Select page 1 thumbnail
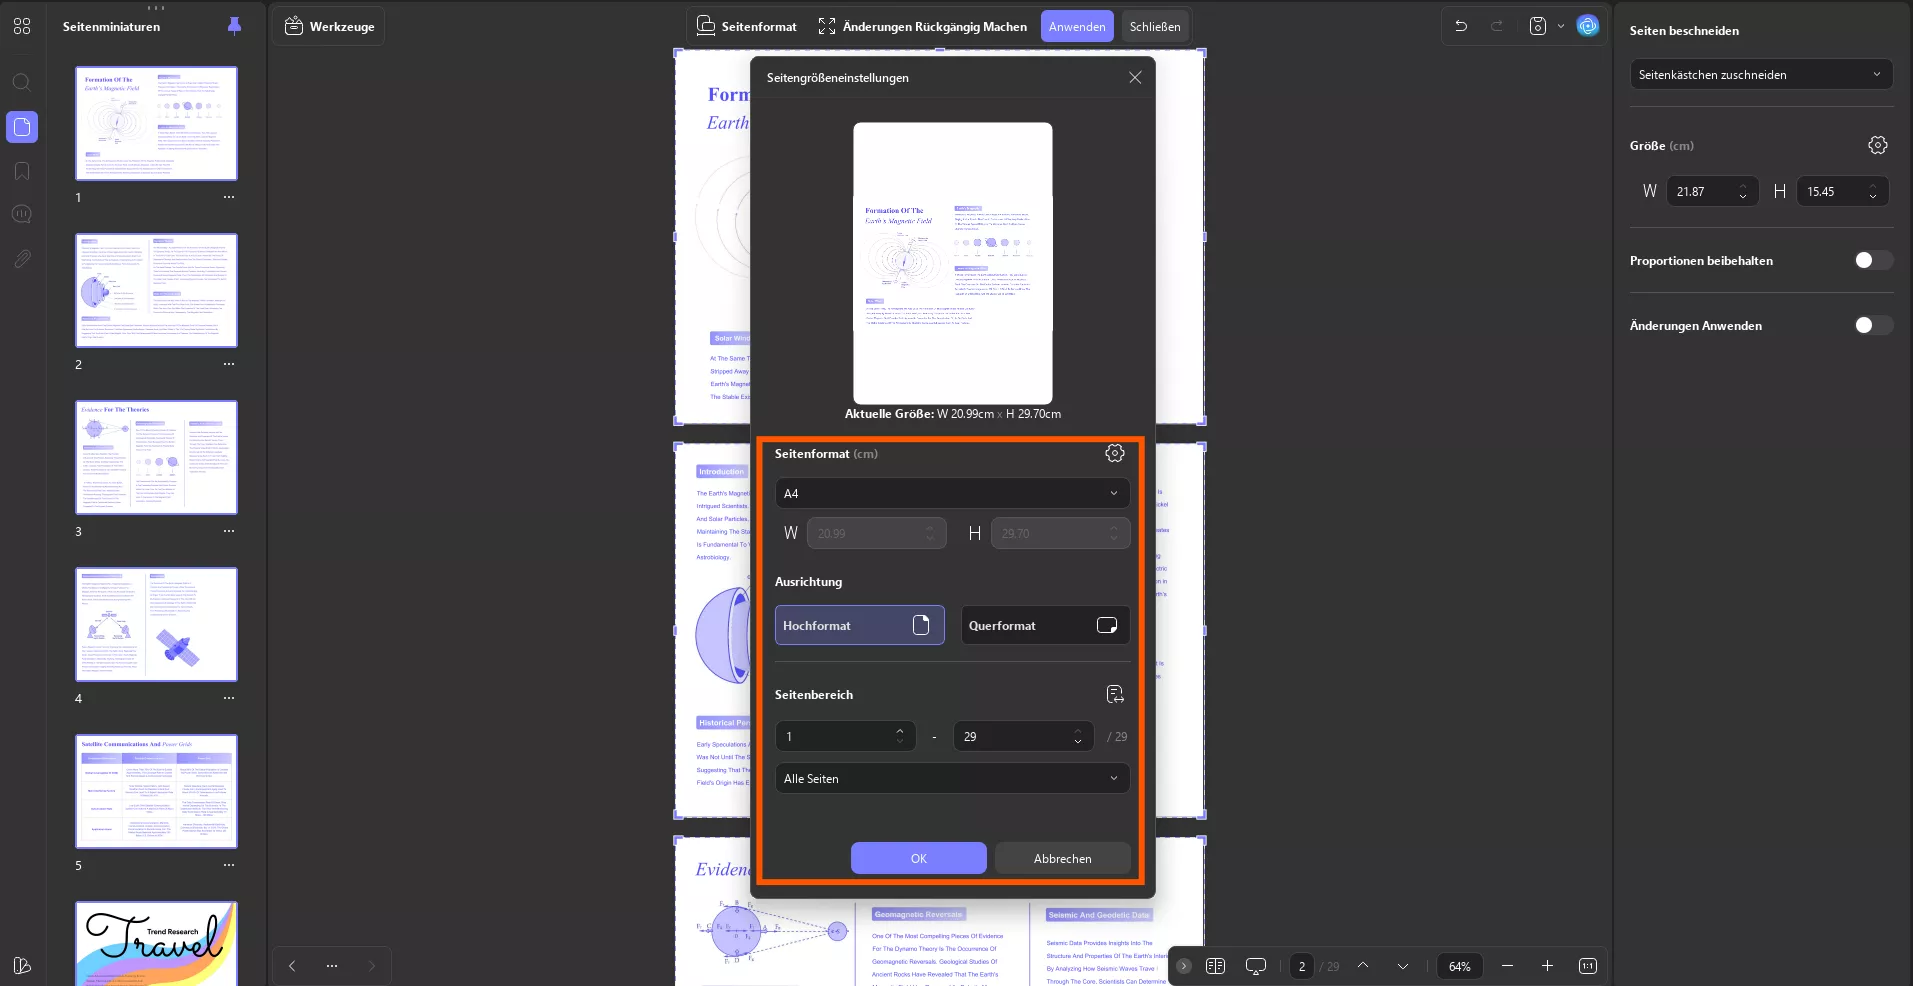The width and height of the screenshot is (1913, 986). point(157,123)
